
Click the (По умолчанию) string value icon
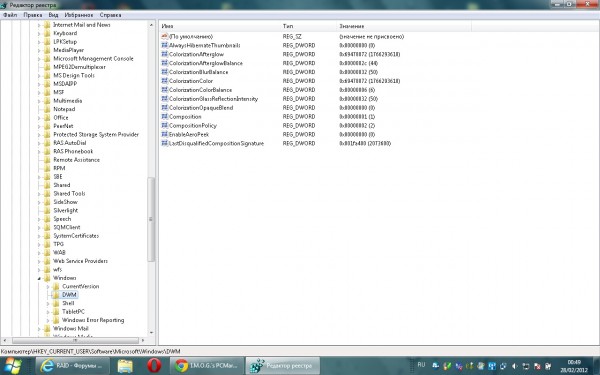coord(165,36)
